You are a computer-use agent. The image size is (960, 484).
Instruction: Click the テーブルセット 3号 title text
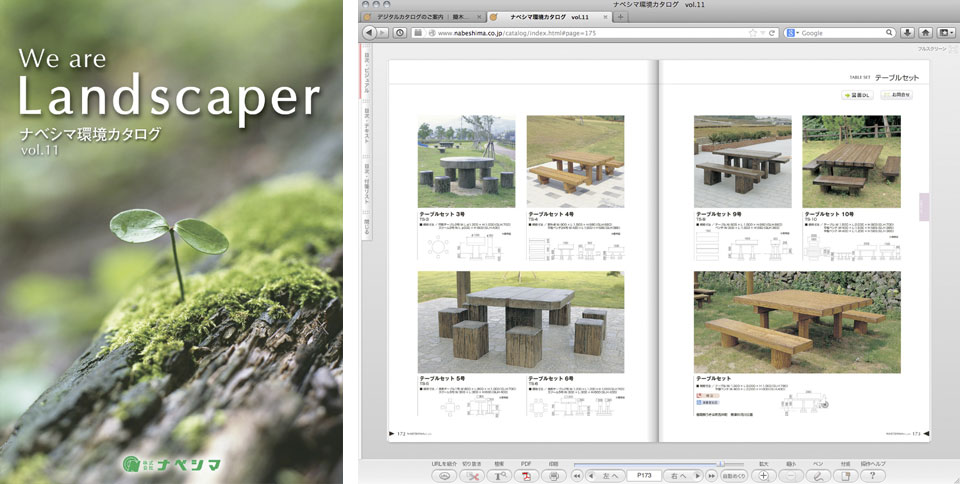click(x=443, y=215)
